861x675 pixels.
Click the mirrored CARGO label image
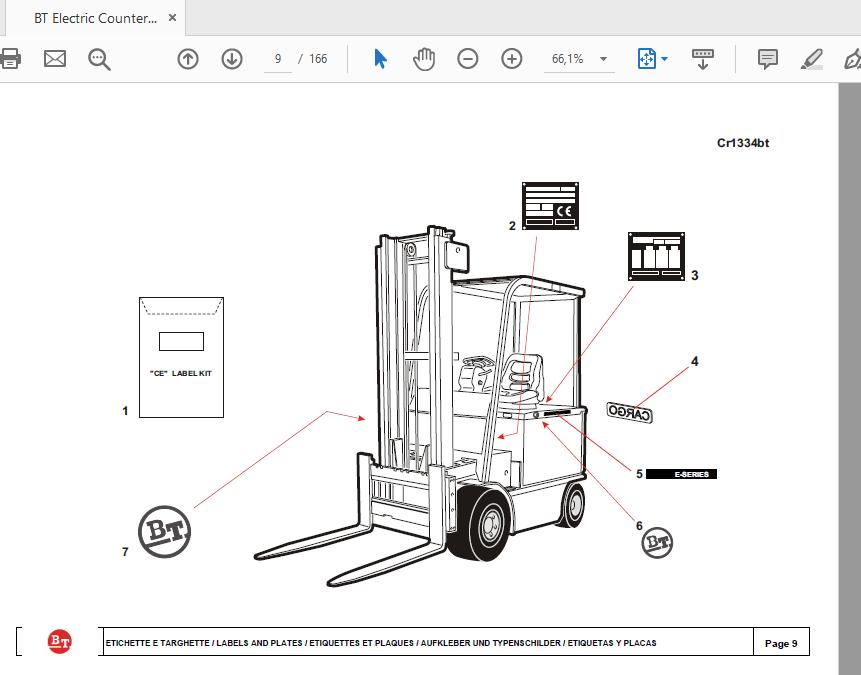point(630,412)
